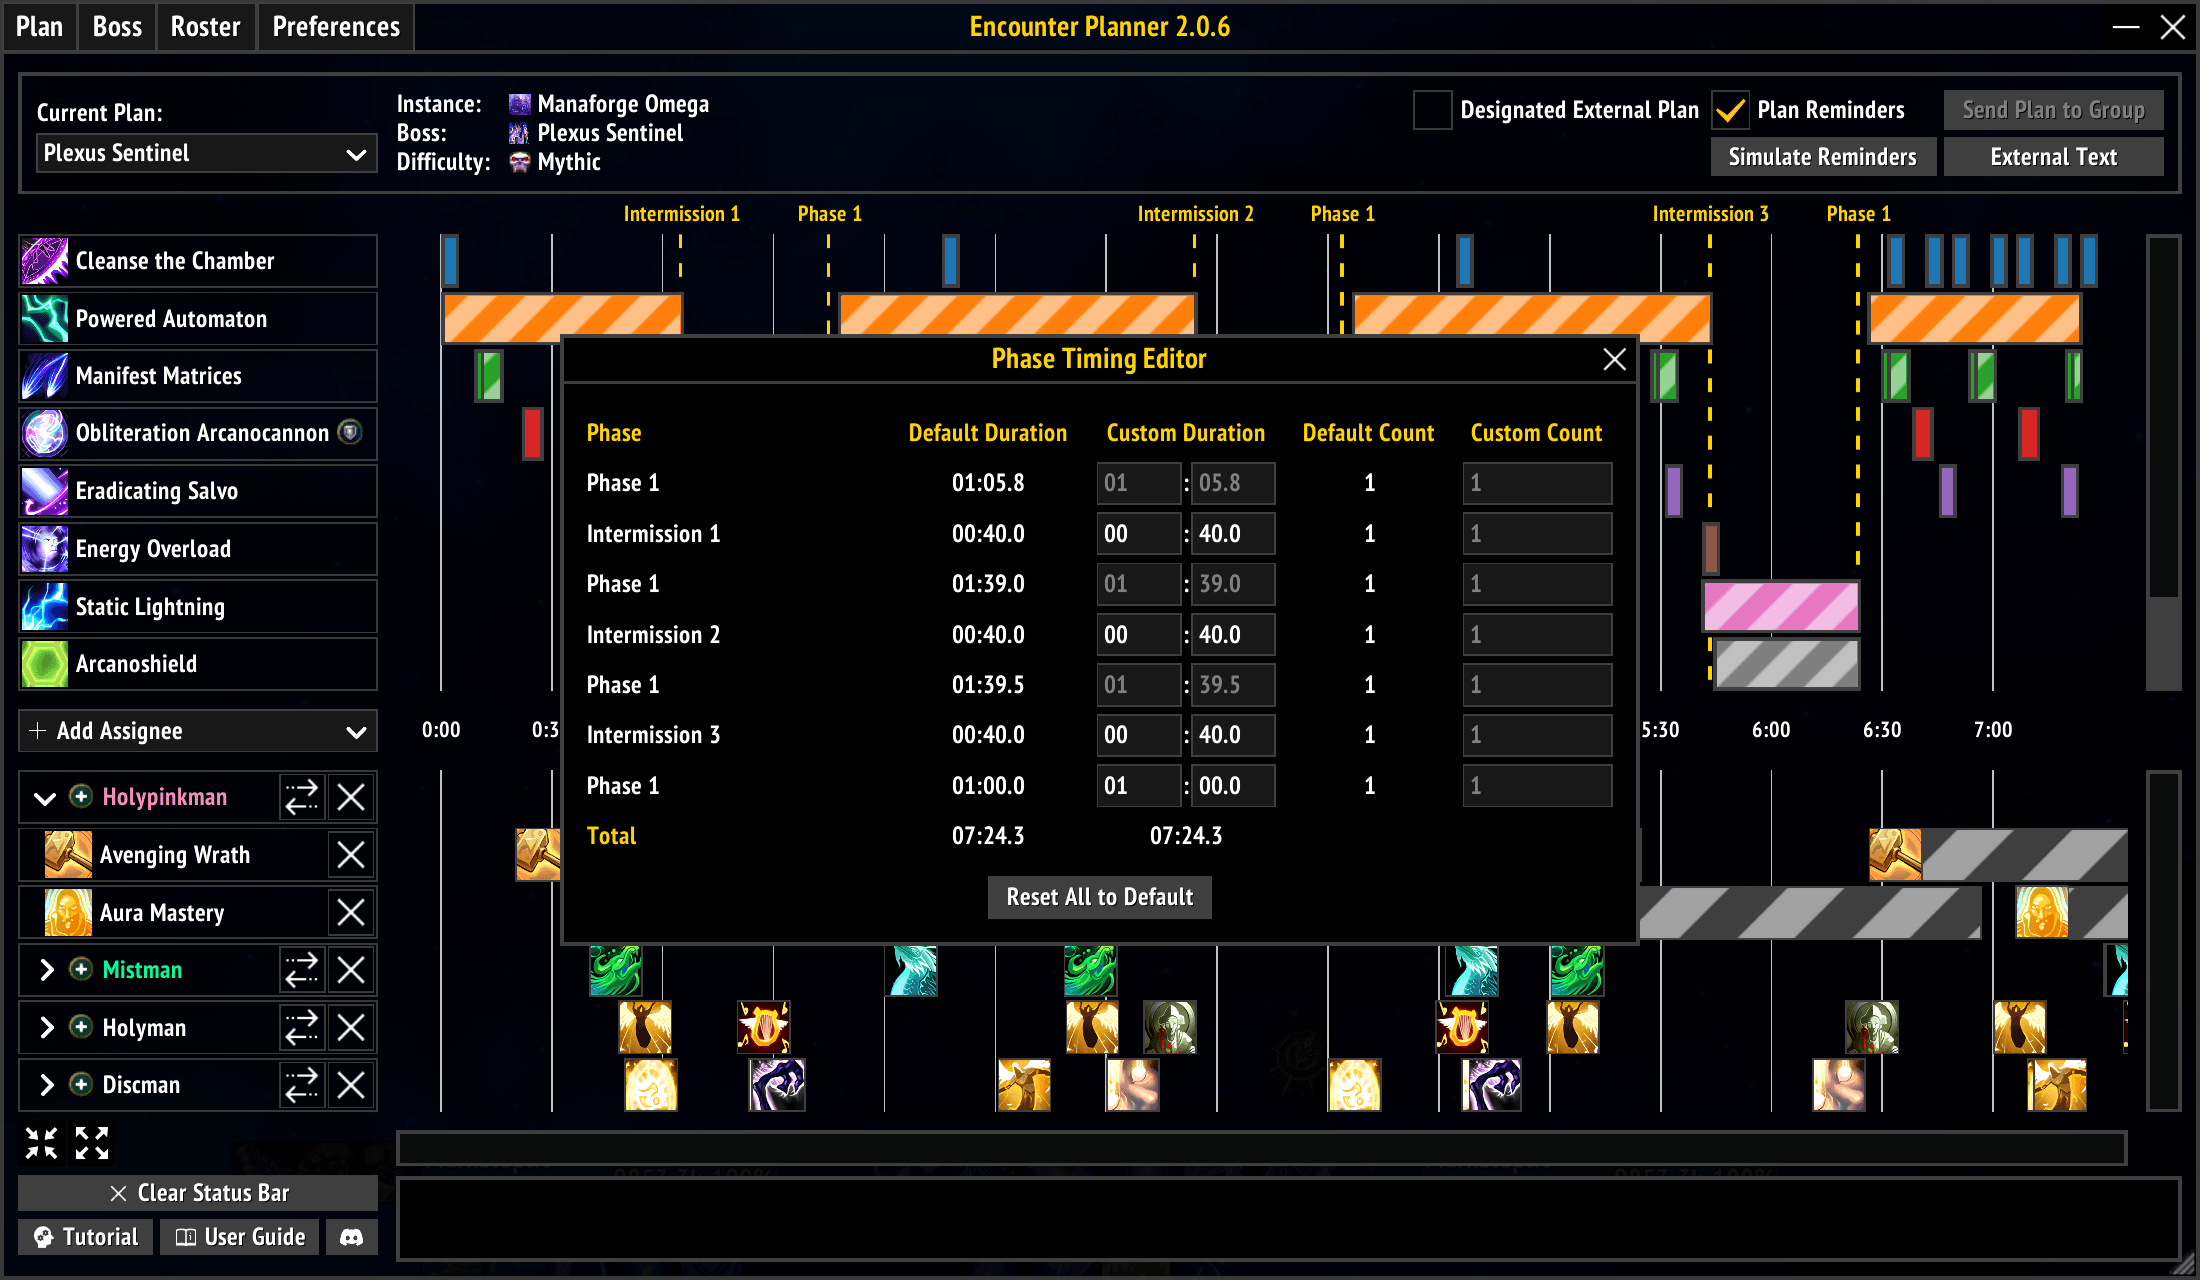The height and width of the screenshot is (1280, 2200).
Task: Enable the Designated External Plan checkbox
Action: [x=1432, y=110]
